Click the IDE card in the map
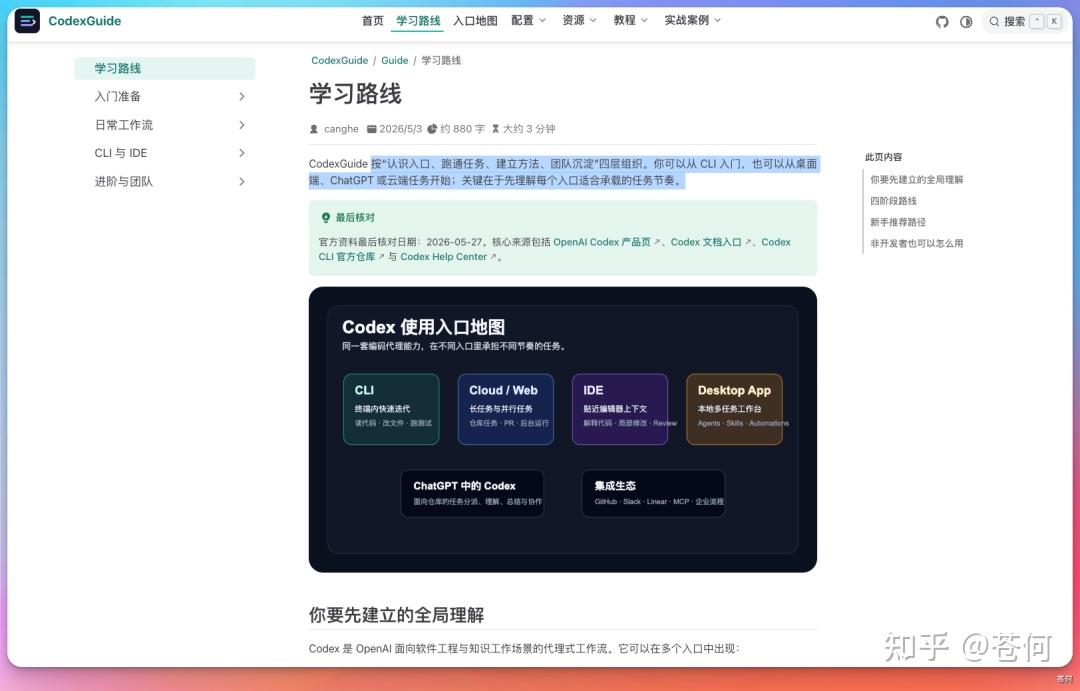This screenshot has height=691, width=1080. (620, 409)
